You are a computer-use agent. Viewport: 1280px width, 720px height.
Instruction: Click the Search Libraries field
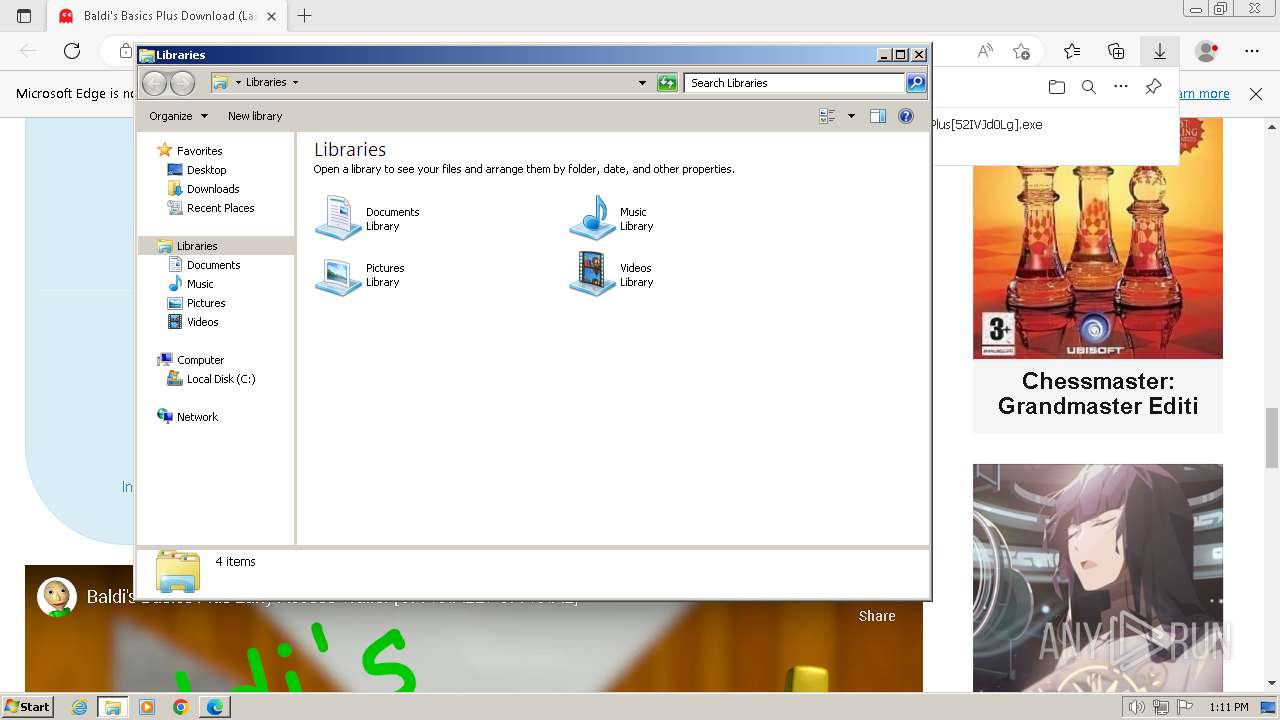point(795,83)
